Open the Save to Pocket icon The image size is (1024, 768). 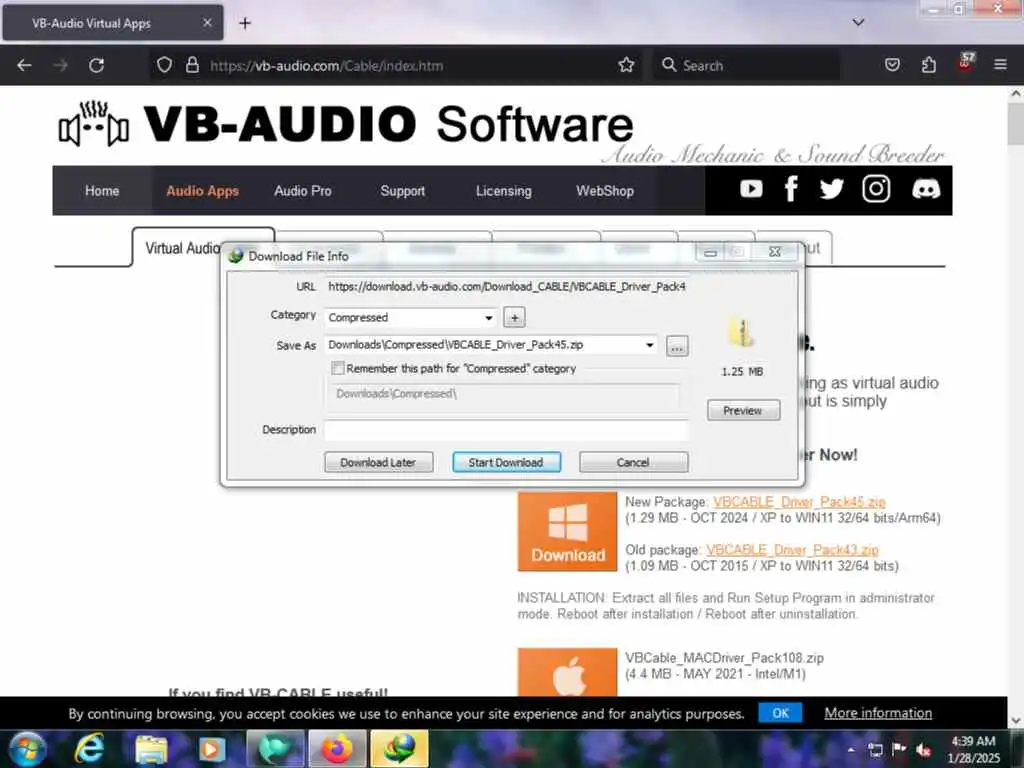click(892, 65)
